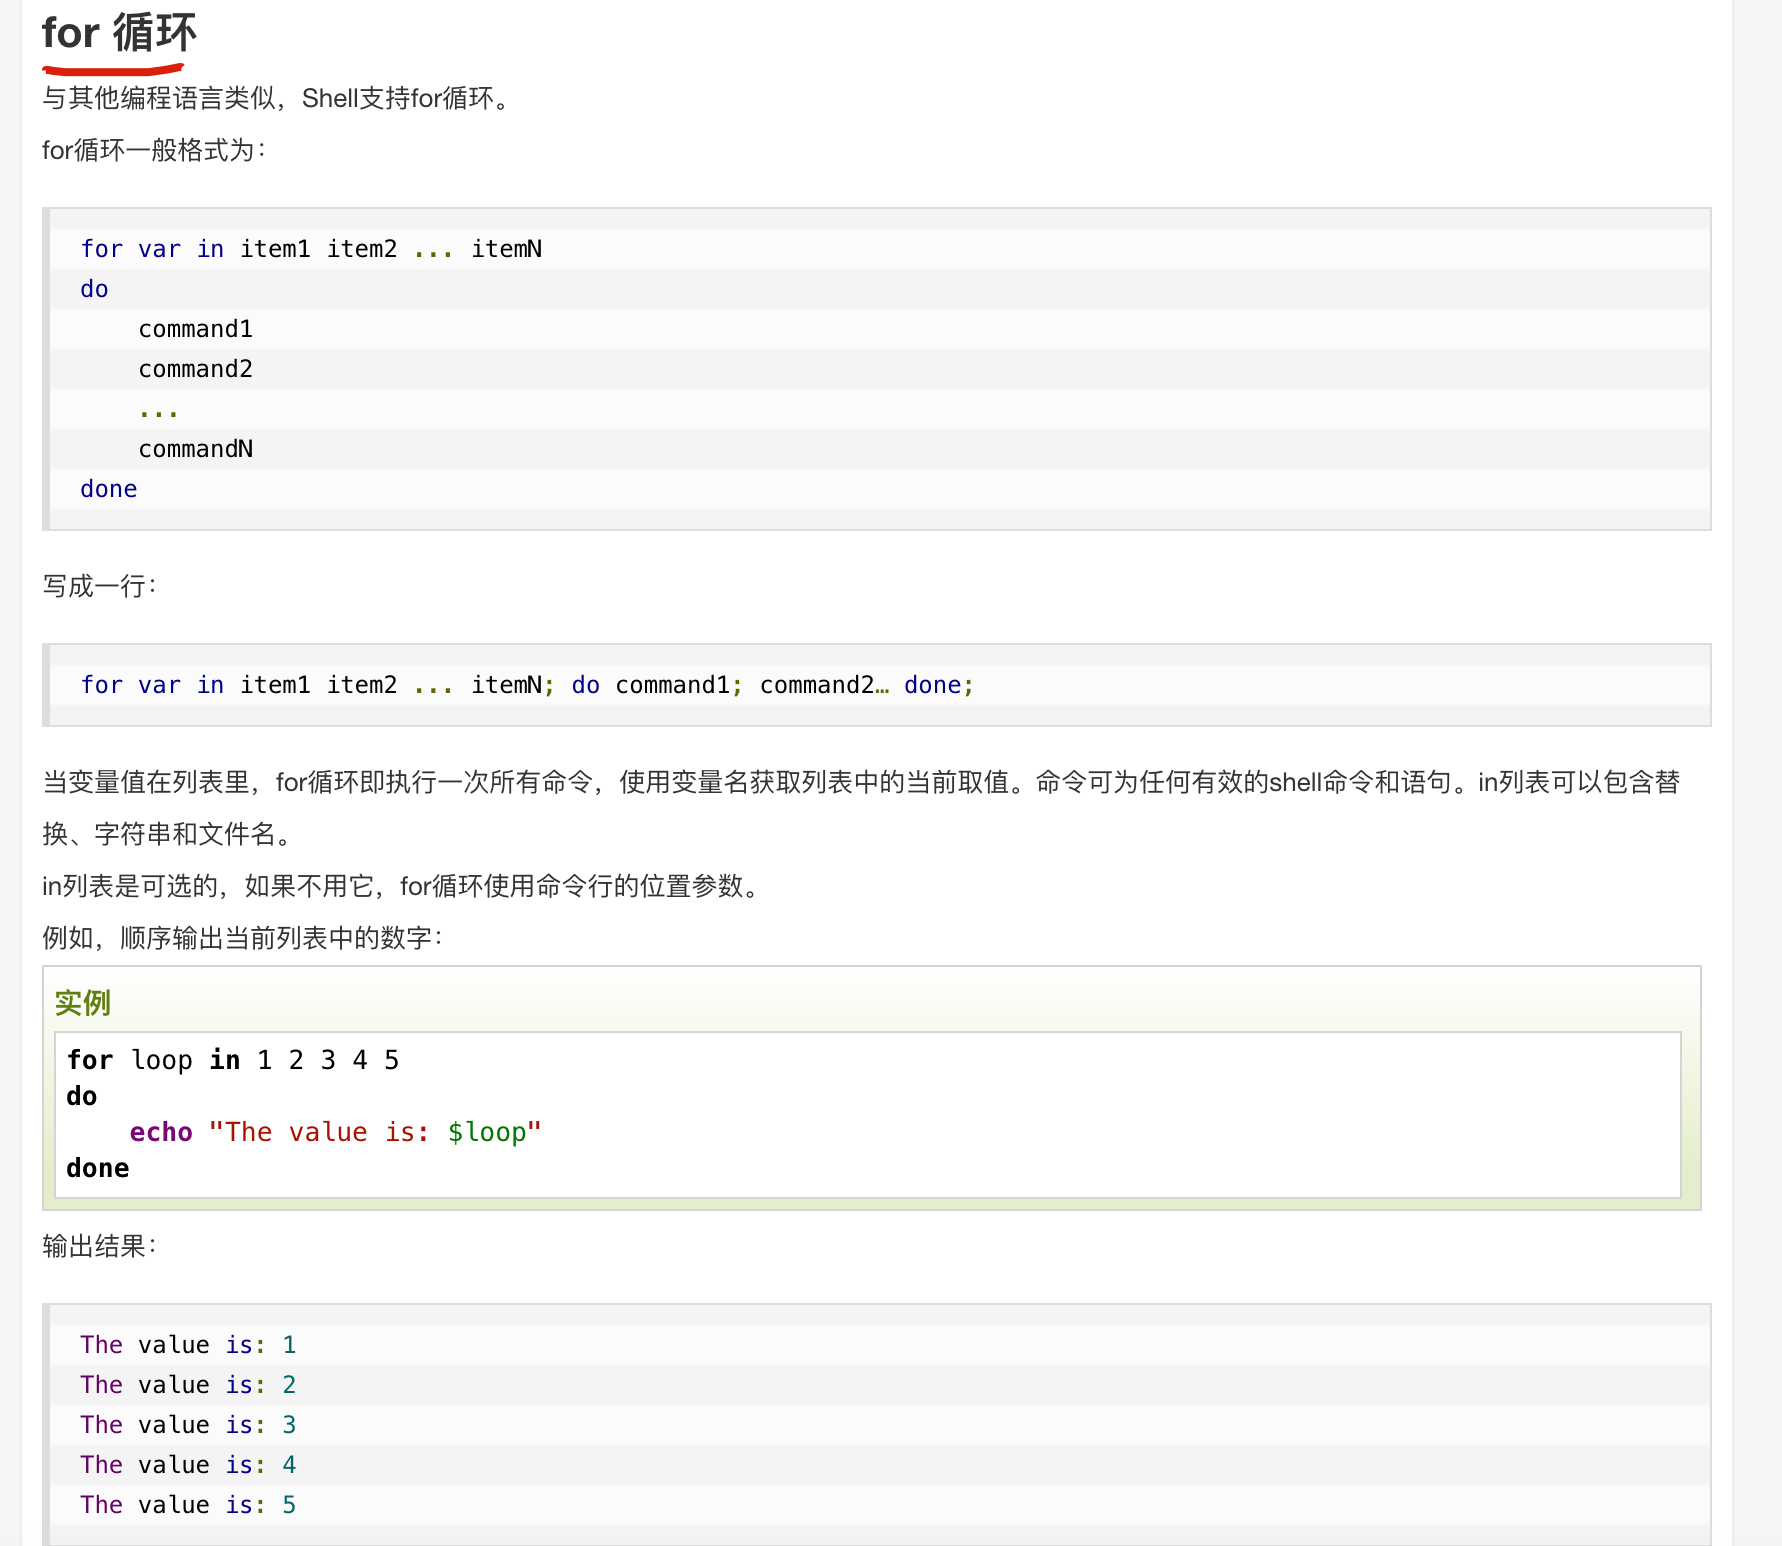Click the line '例如，顺序输出当前列表中的数字:'
The image size is (1782, 1546).
tap(243, 938)
